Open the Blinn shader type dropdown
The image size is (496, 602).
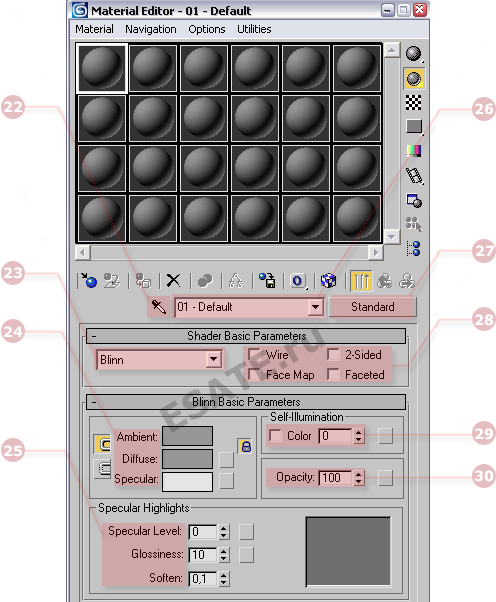click(213, 360)
